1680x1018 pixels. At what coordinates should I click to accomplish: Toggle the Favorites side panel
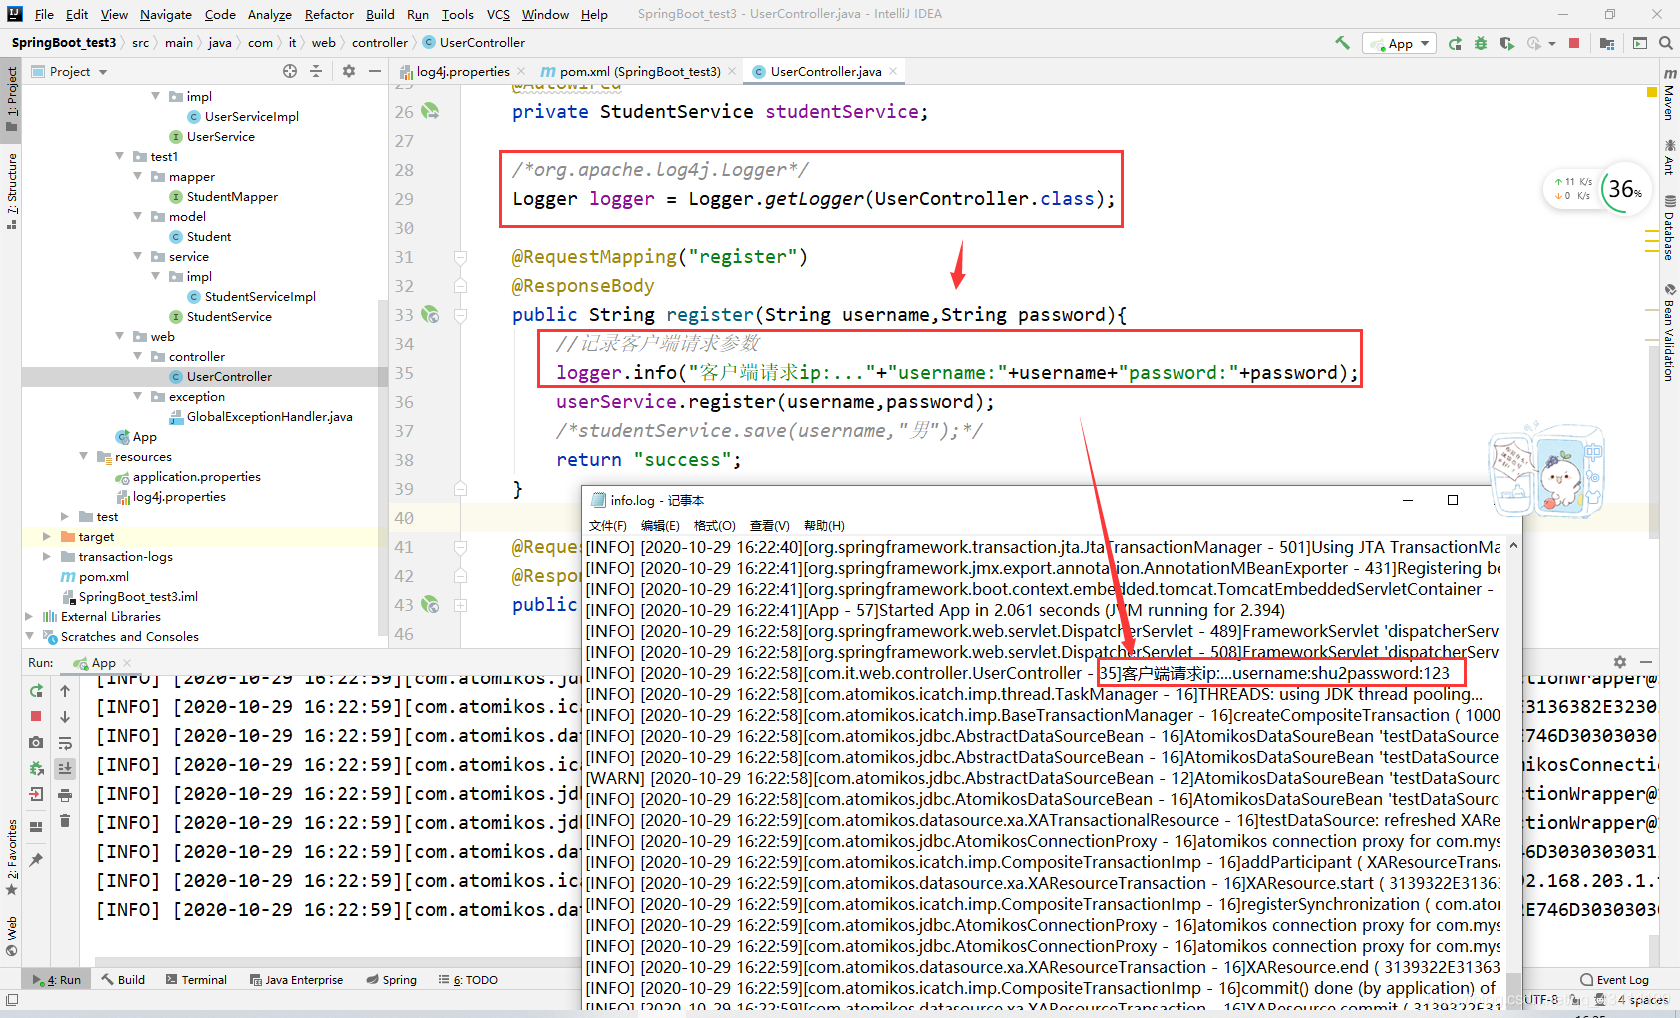[x=12, y=858]
